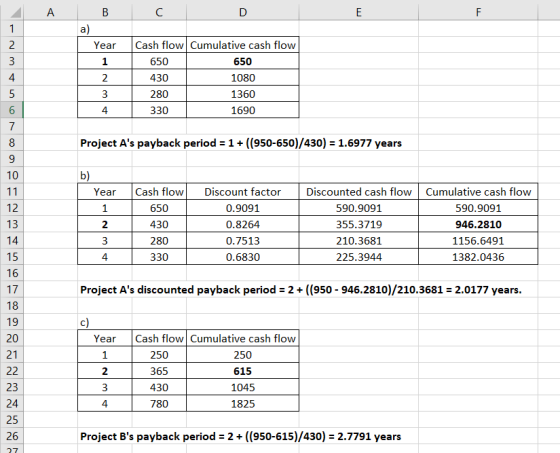Click Project A's payback period formula text

point(241,143)
